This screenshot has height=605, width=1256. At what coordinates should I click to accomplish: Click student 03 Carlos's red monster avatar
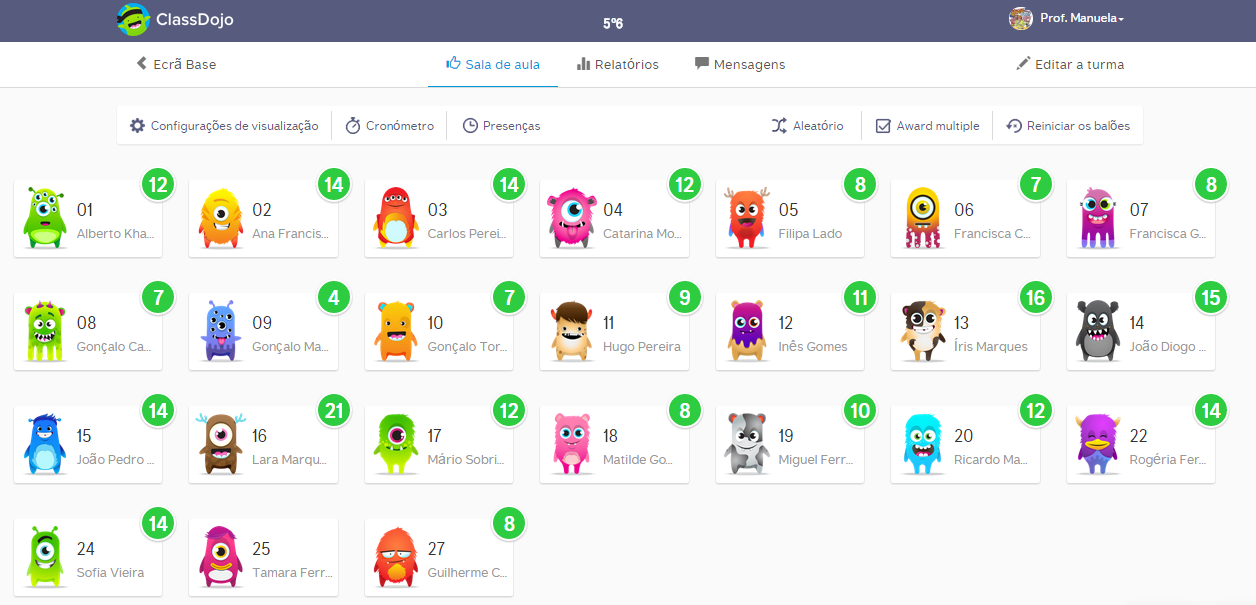pyautogui.click(x=395, y=218)
